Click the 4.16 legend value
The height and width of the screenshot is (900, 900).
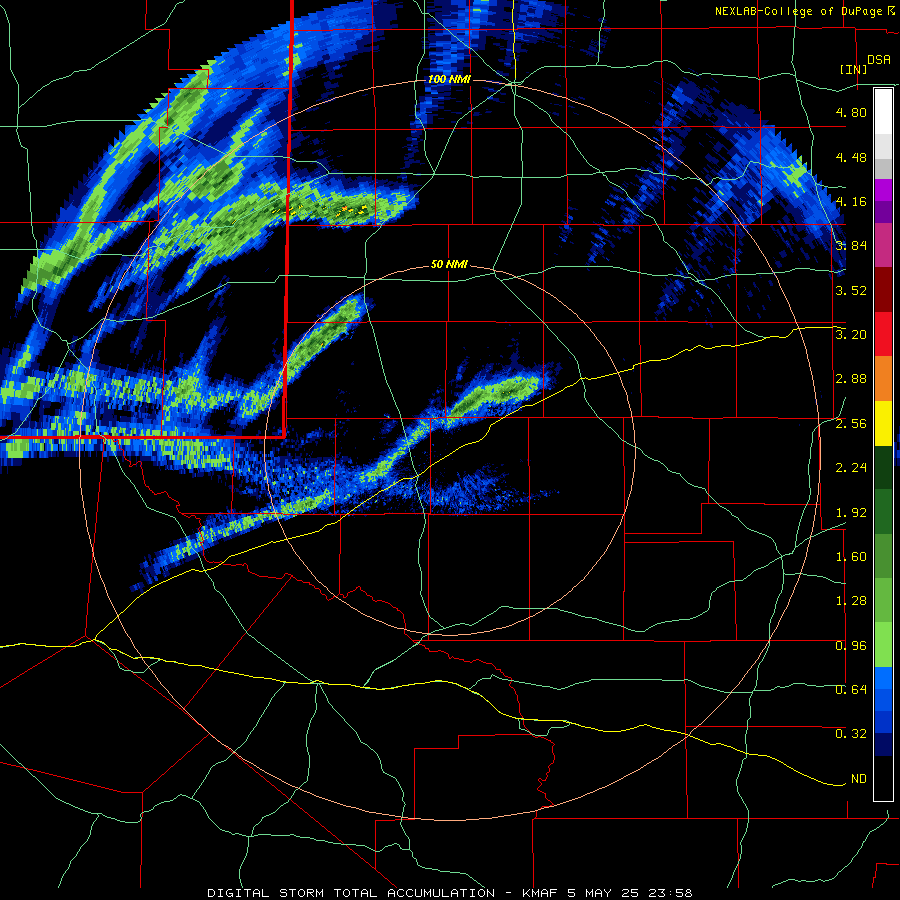(851, 201)
